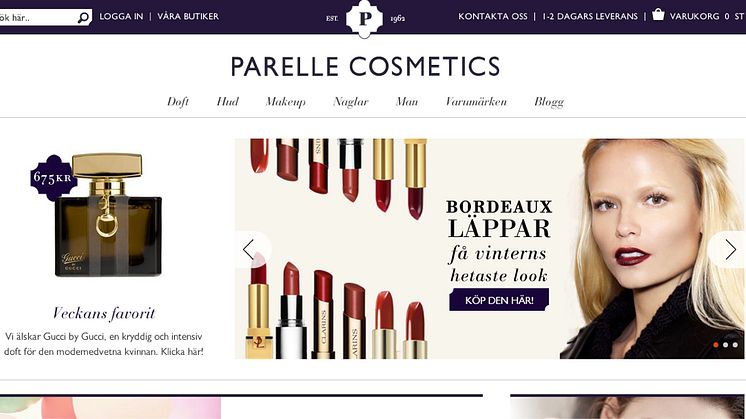The height and width of the screenshot is (419, 746).
Task: Click the KÖP DEN HÄR! button
Action: pos(499,300)
